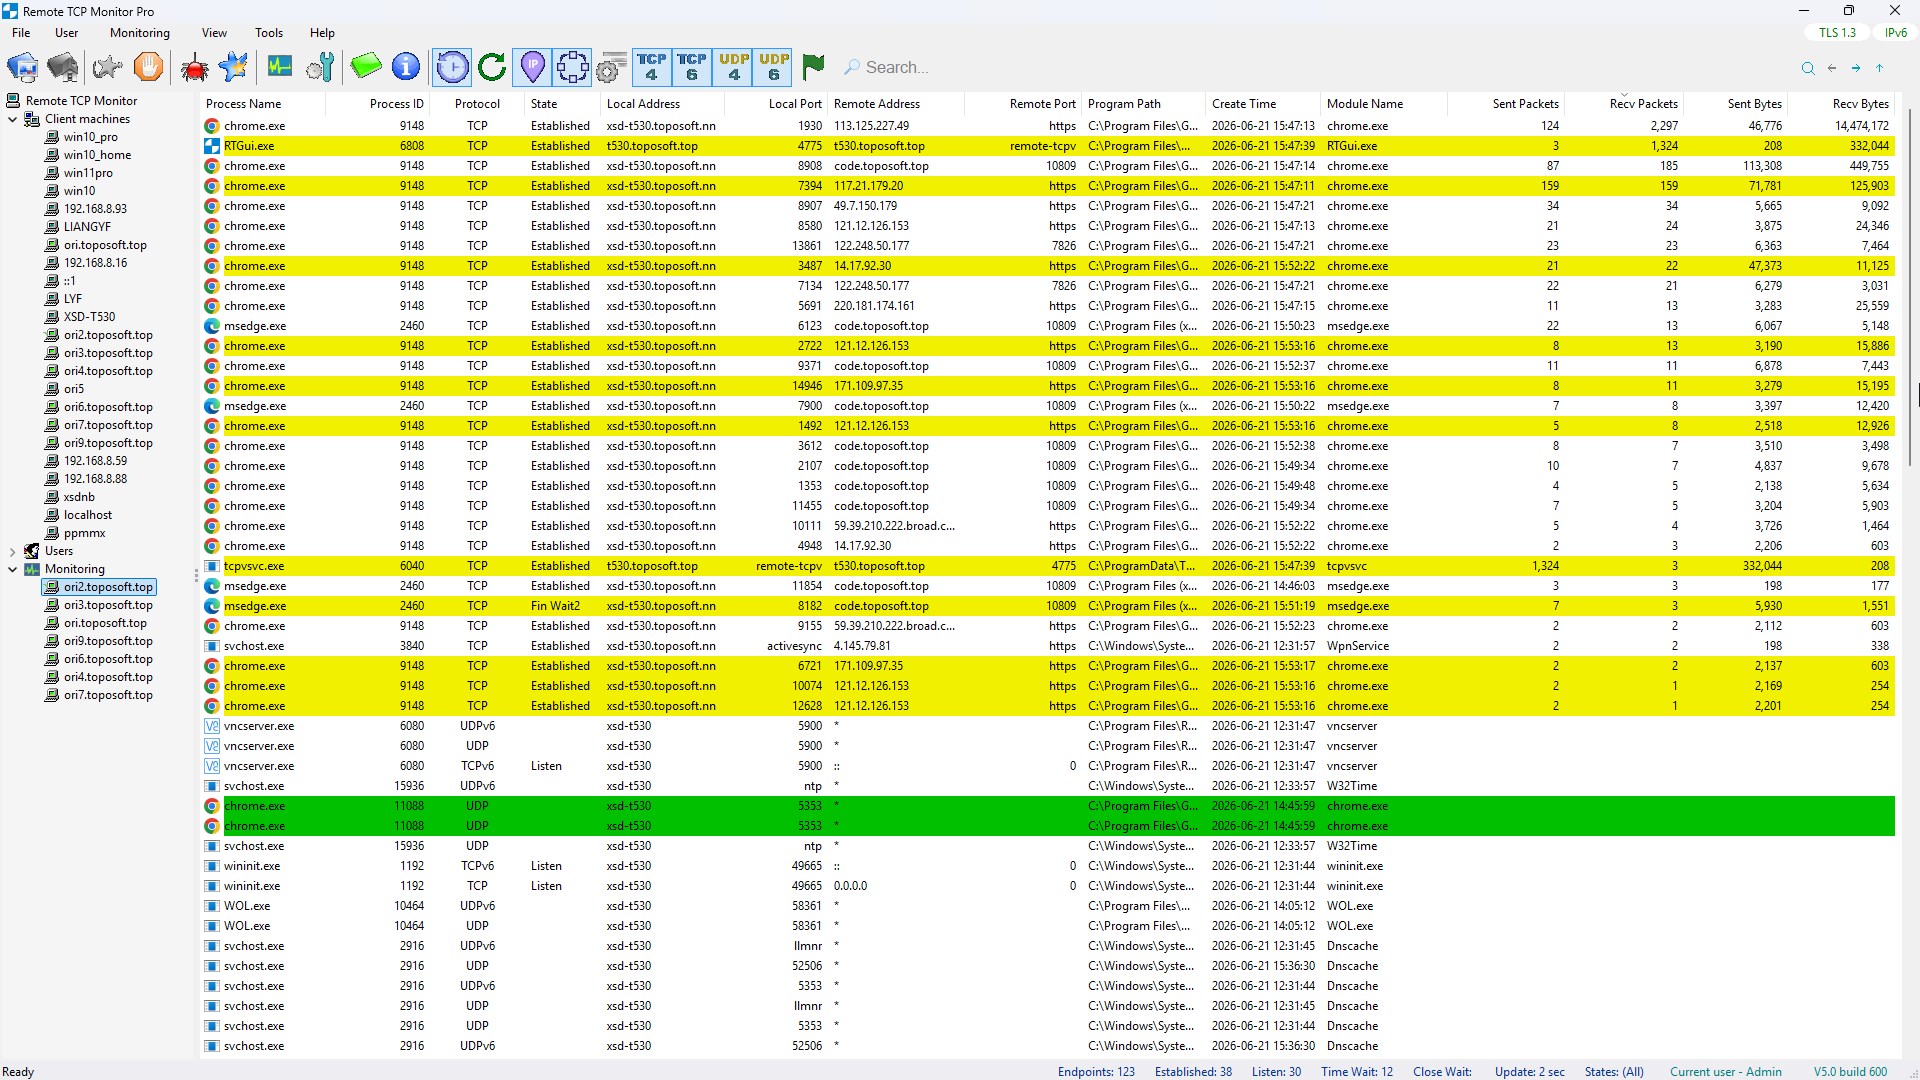Toggle the blue circle with squares button
Screen dimensions: 1920x1080
(572, 67)
